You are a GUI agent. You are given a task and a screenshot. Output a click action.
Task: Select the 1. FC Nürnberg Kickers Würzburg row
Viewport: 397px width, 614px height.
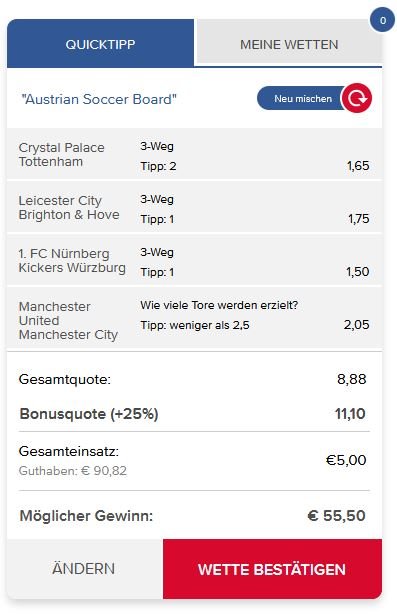point(194,260)
